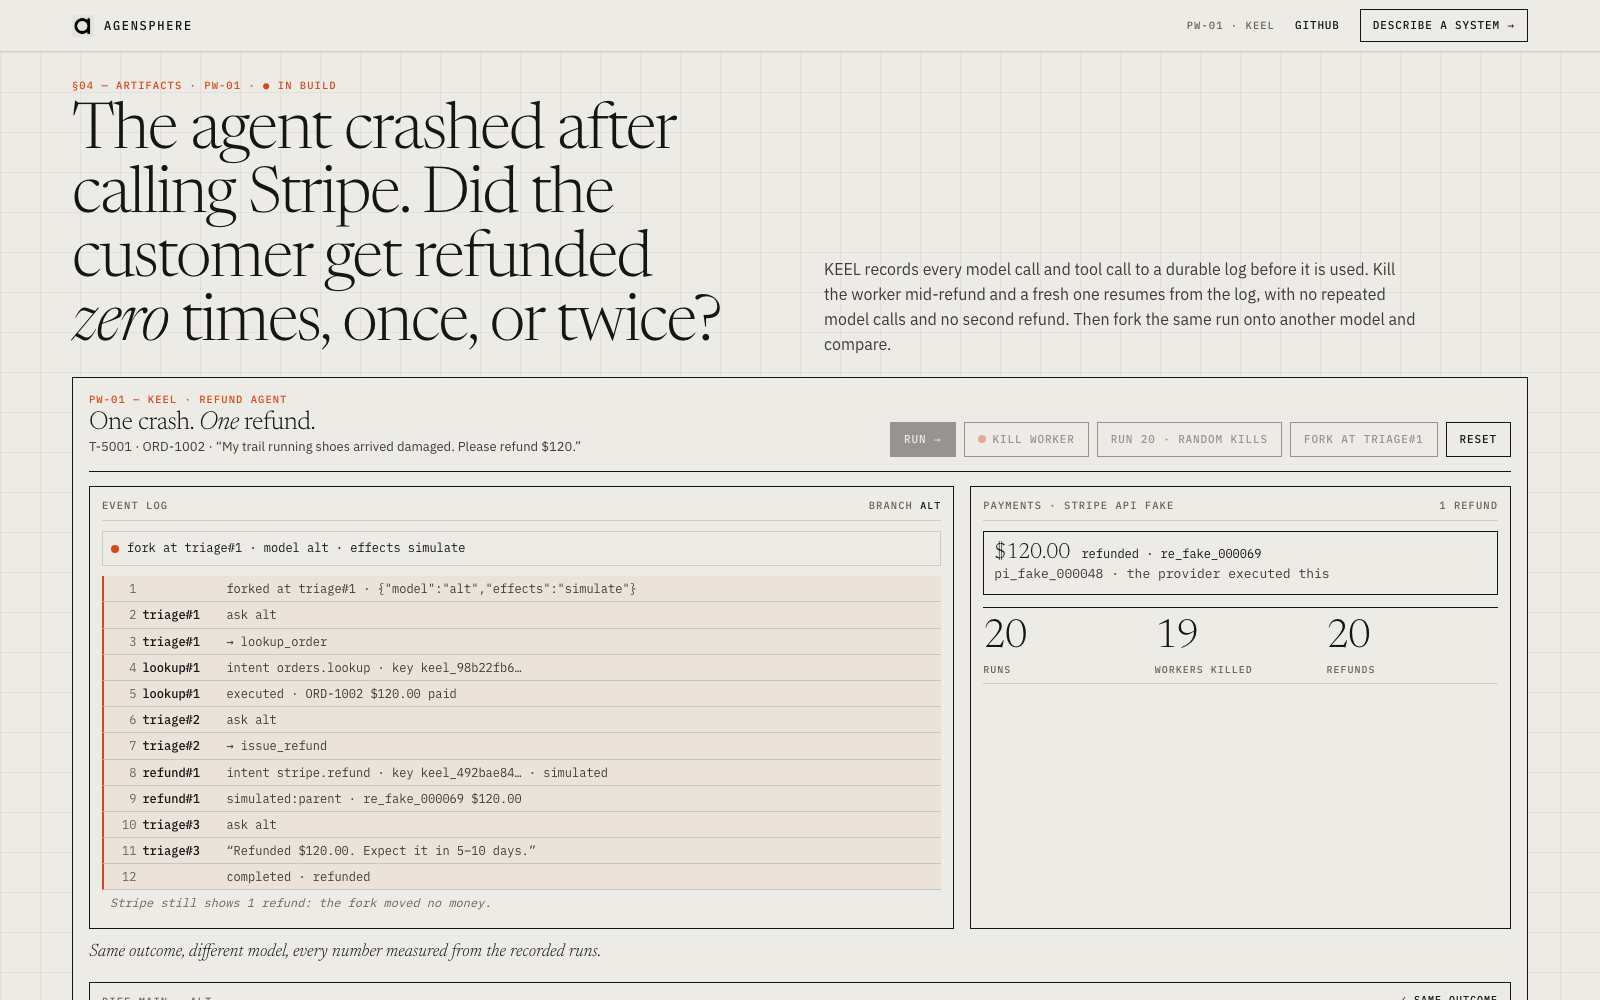Click the KILL WORKER button
Viewport: 1600px width, 1000px height.
pos(1026,440)
